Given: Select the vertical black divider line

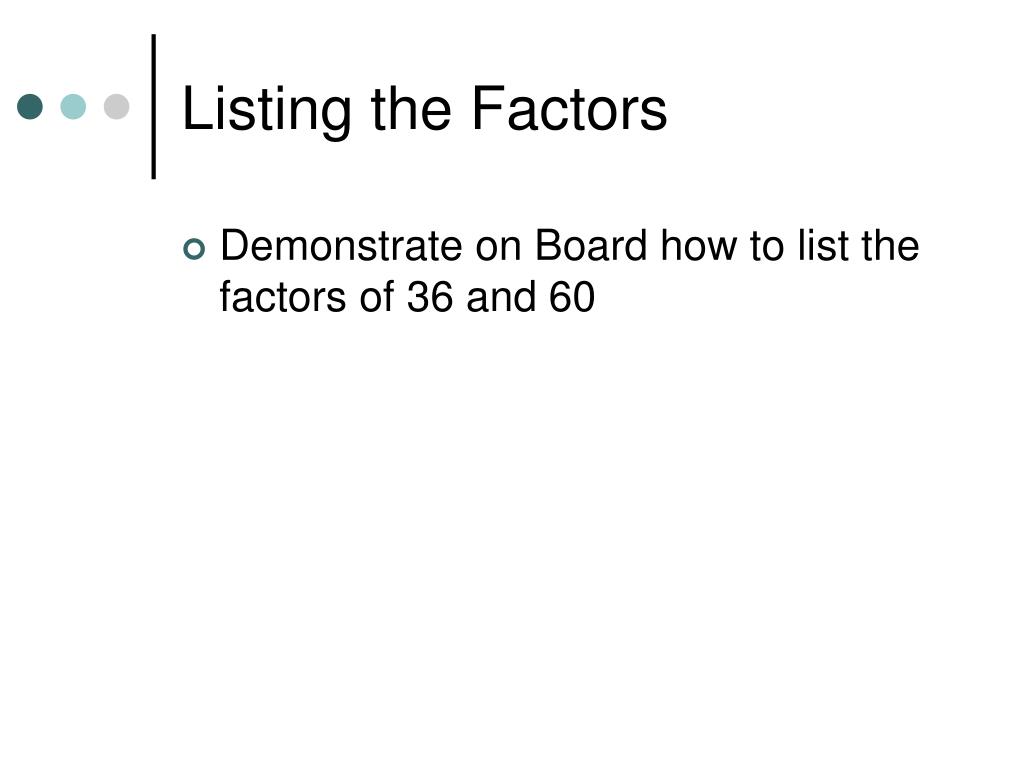Looking at the screenshot, I should [154, 106].
